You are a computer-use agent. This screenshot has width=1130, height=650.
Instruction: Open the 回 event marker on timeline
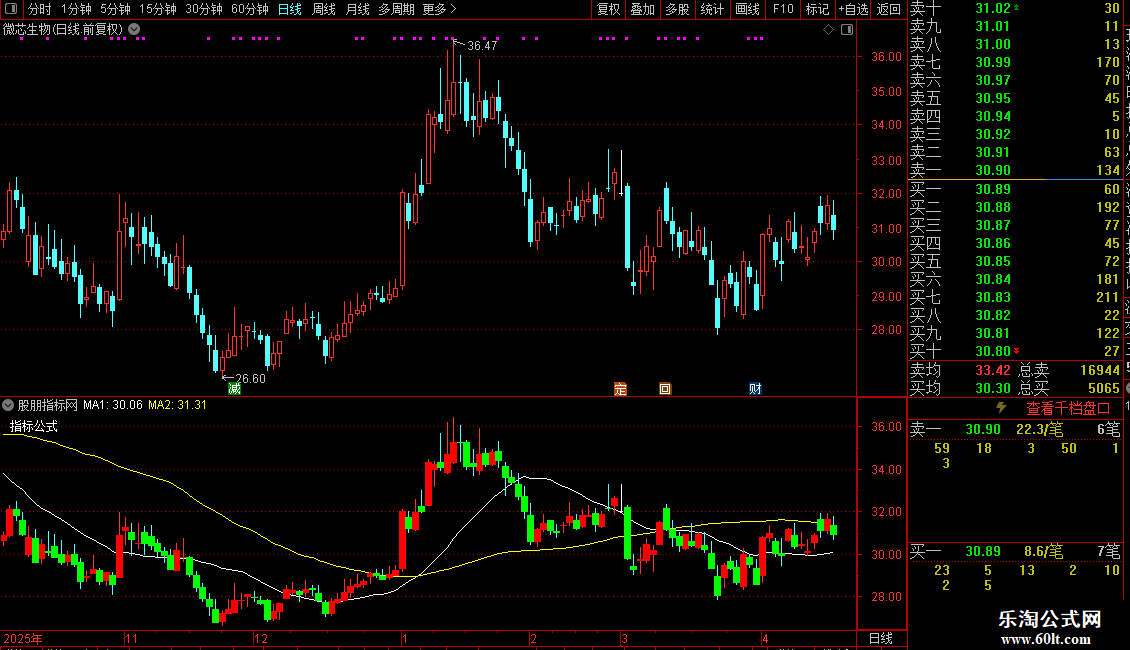pyautogui.click(x=665, y=389)
